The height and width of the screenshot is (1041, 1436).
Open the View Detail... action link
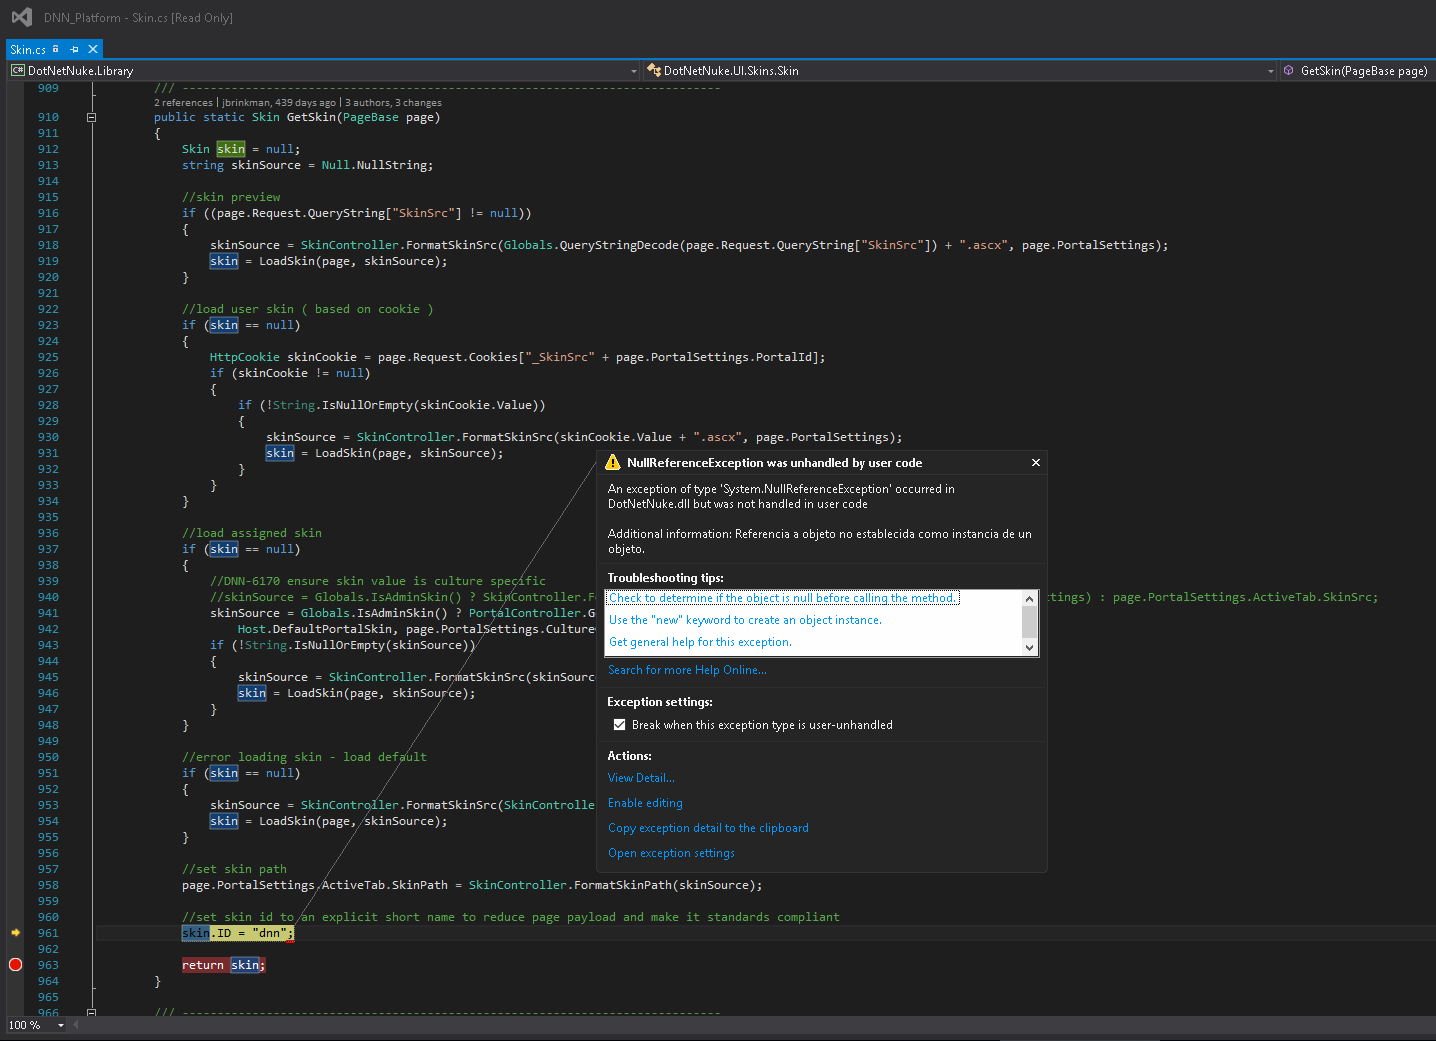tap(641, 778)
